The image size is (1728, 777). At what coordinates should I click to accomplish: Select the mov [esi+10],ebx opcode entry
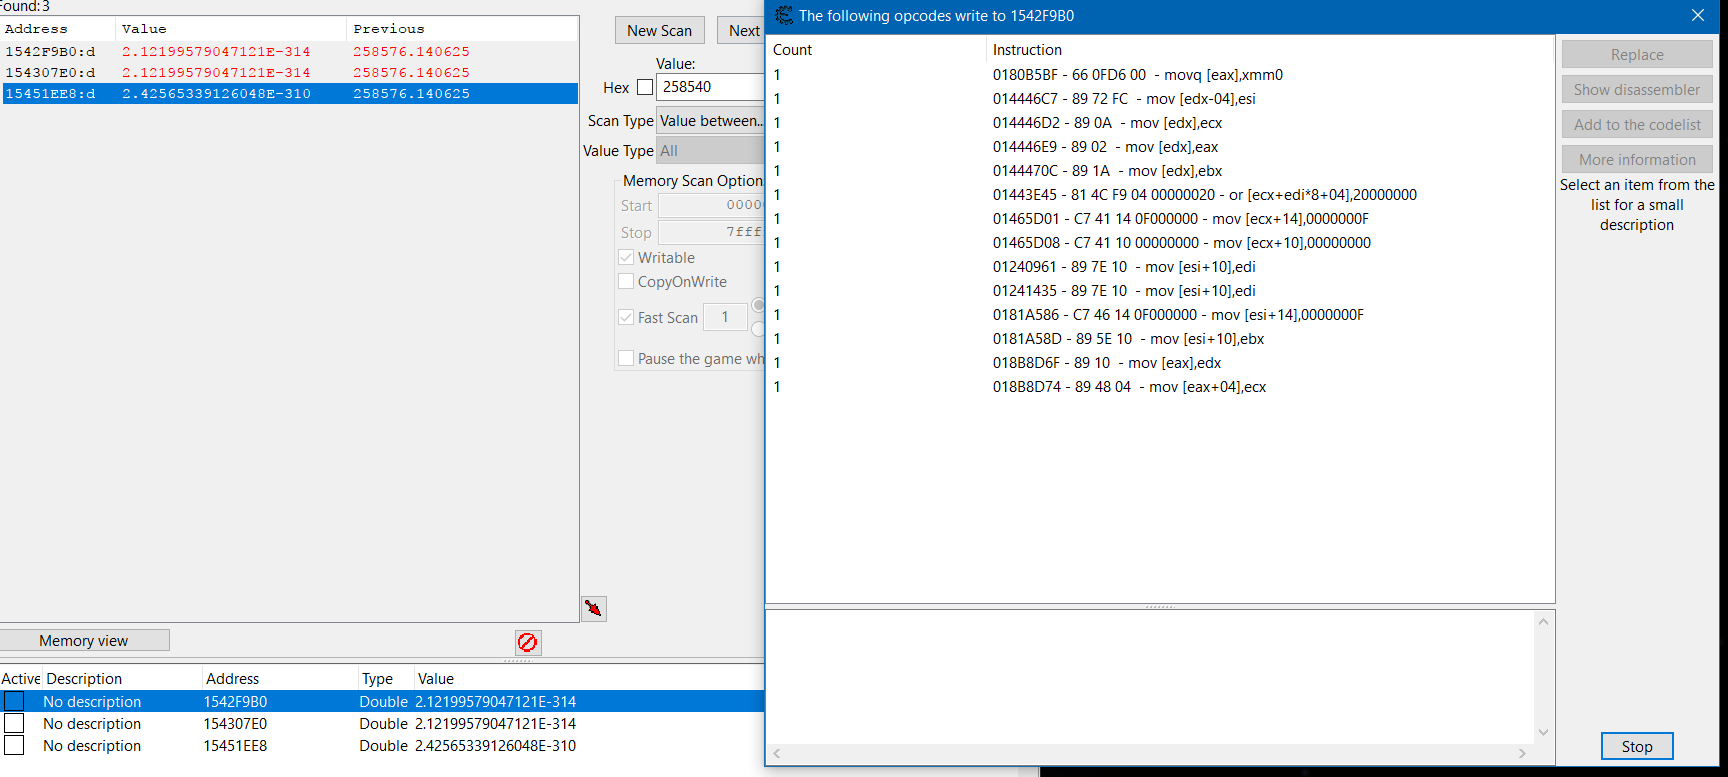click(1128, 339)
